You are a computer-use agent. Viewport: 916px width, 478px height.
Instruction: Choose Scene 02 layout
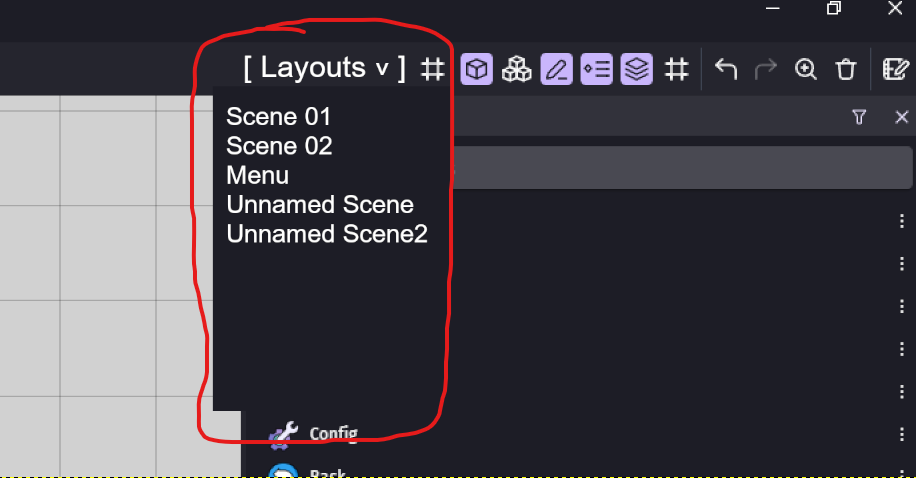click(279, 146)
